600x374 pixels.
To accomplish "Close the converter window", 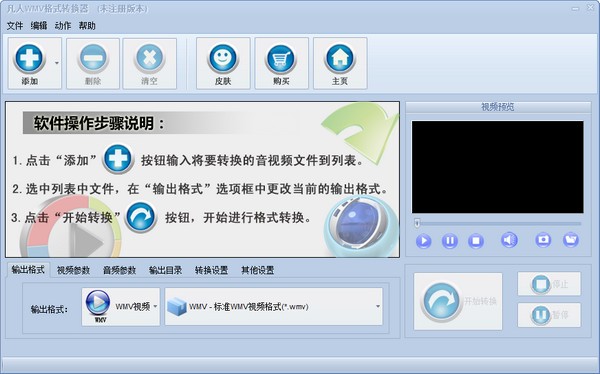I will [x=590, y=8].
